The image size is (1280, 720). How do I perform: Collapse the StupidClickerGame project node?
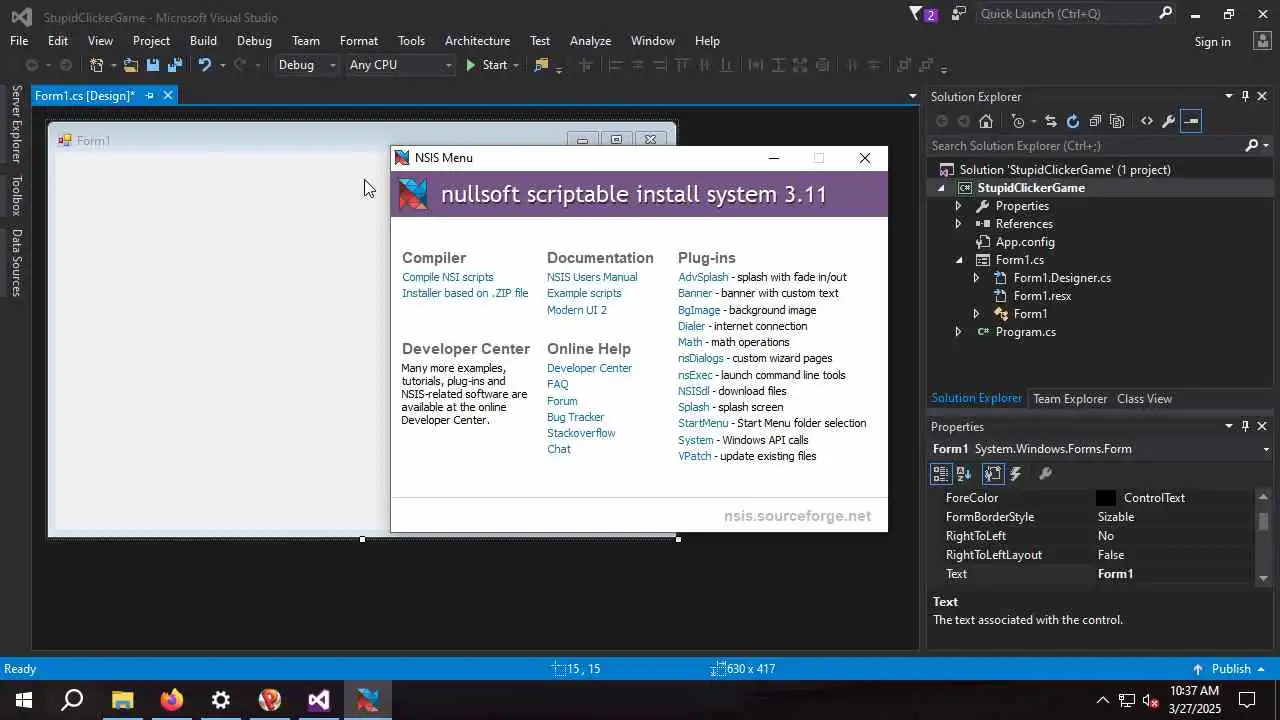coord(941,188)
